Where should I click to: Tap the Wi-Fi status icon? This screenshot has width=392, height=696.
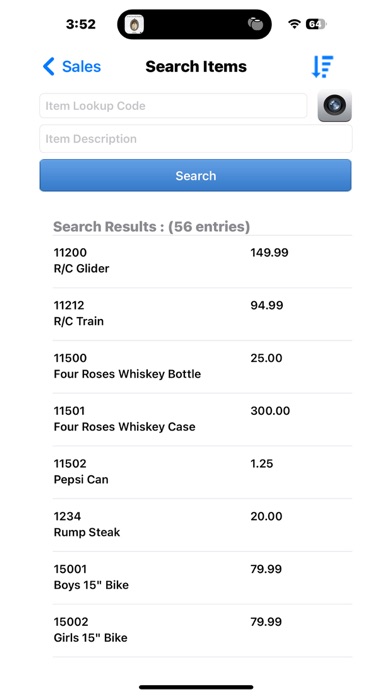point(294,24)
